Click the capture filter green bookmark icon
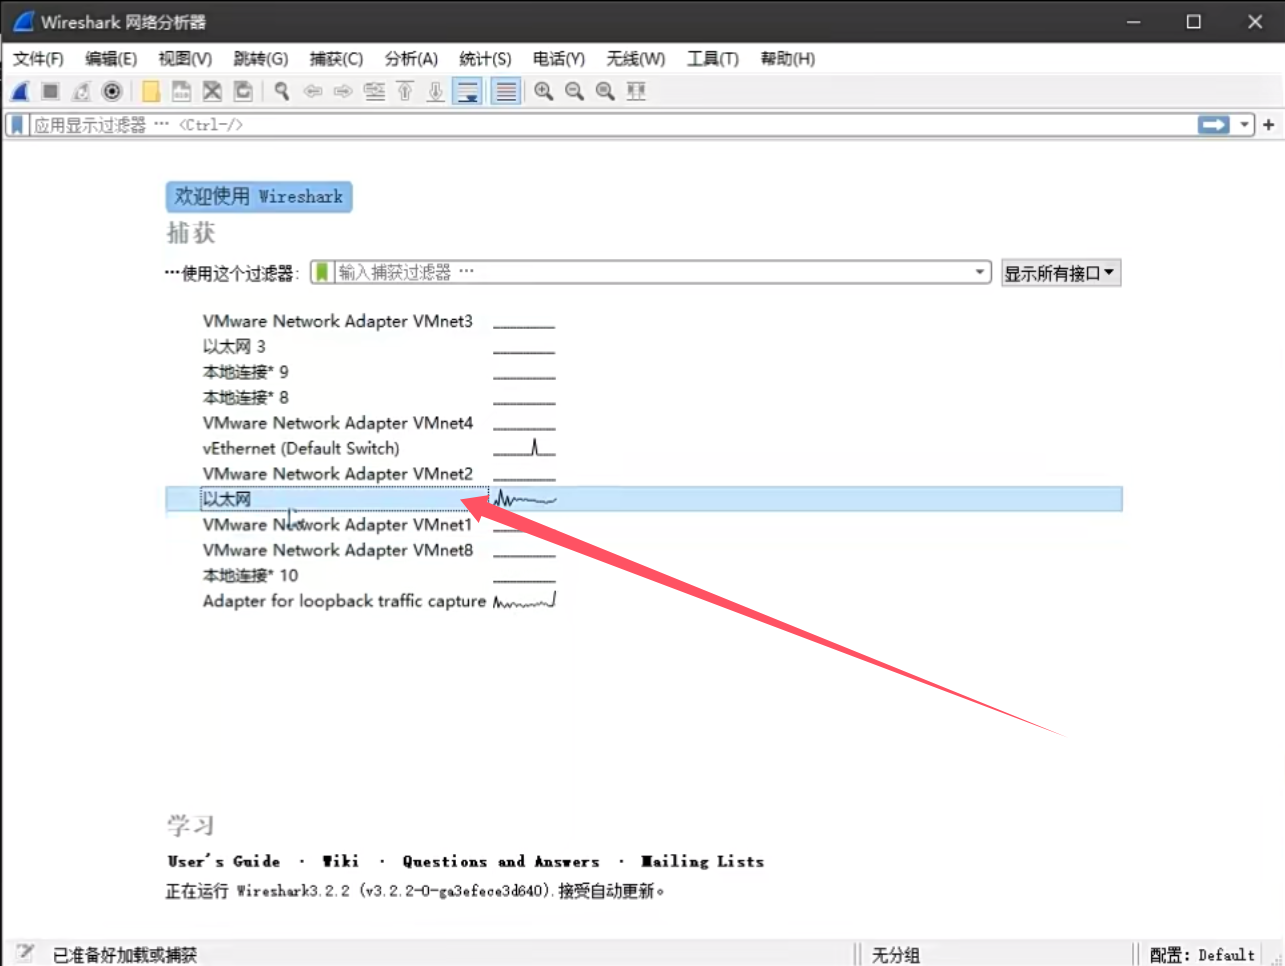This screenshot has width=1285, height=966. point(322,272)
